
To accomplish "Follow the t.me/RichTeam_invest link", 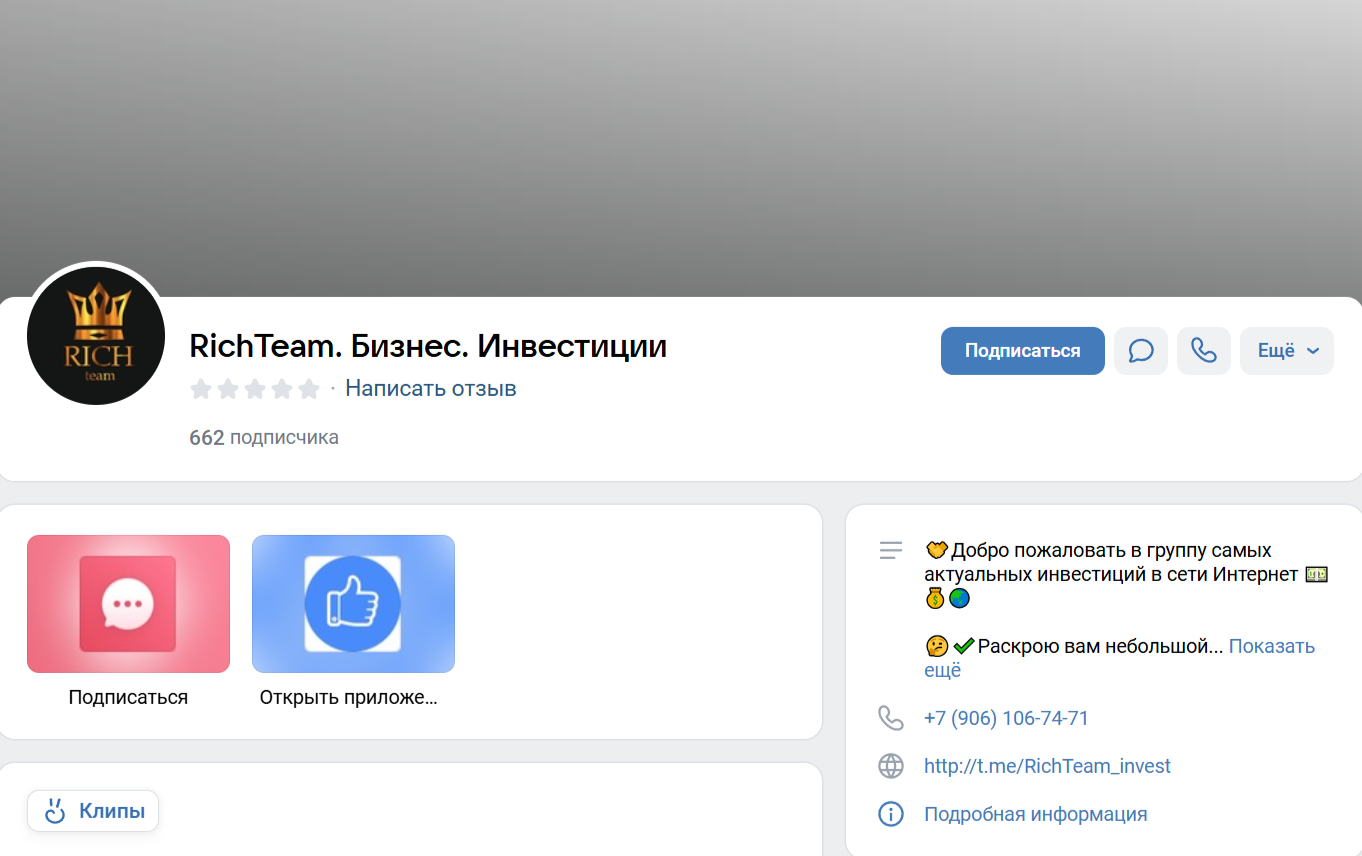I will pos(1047,766).
